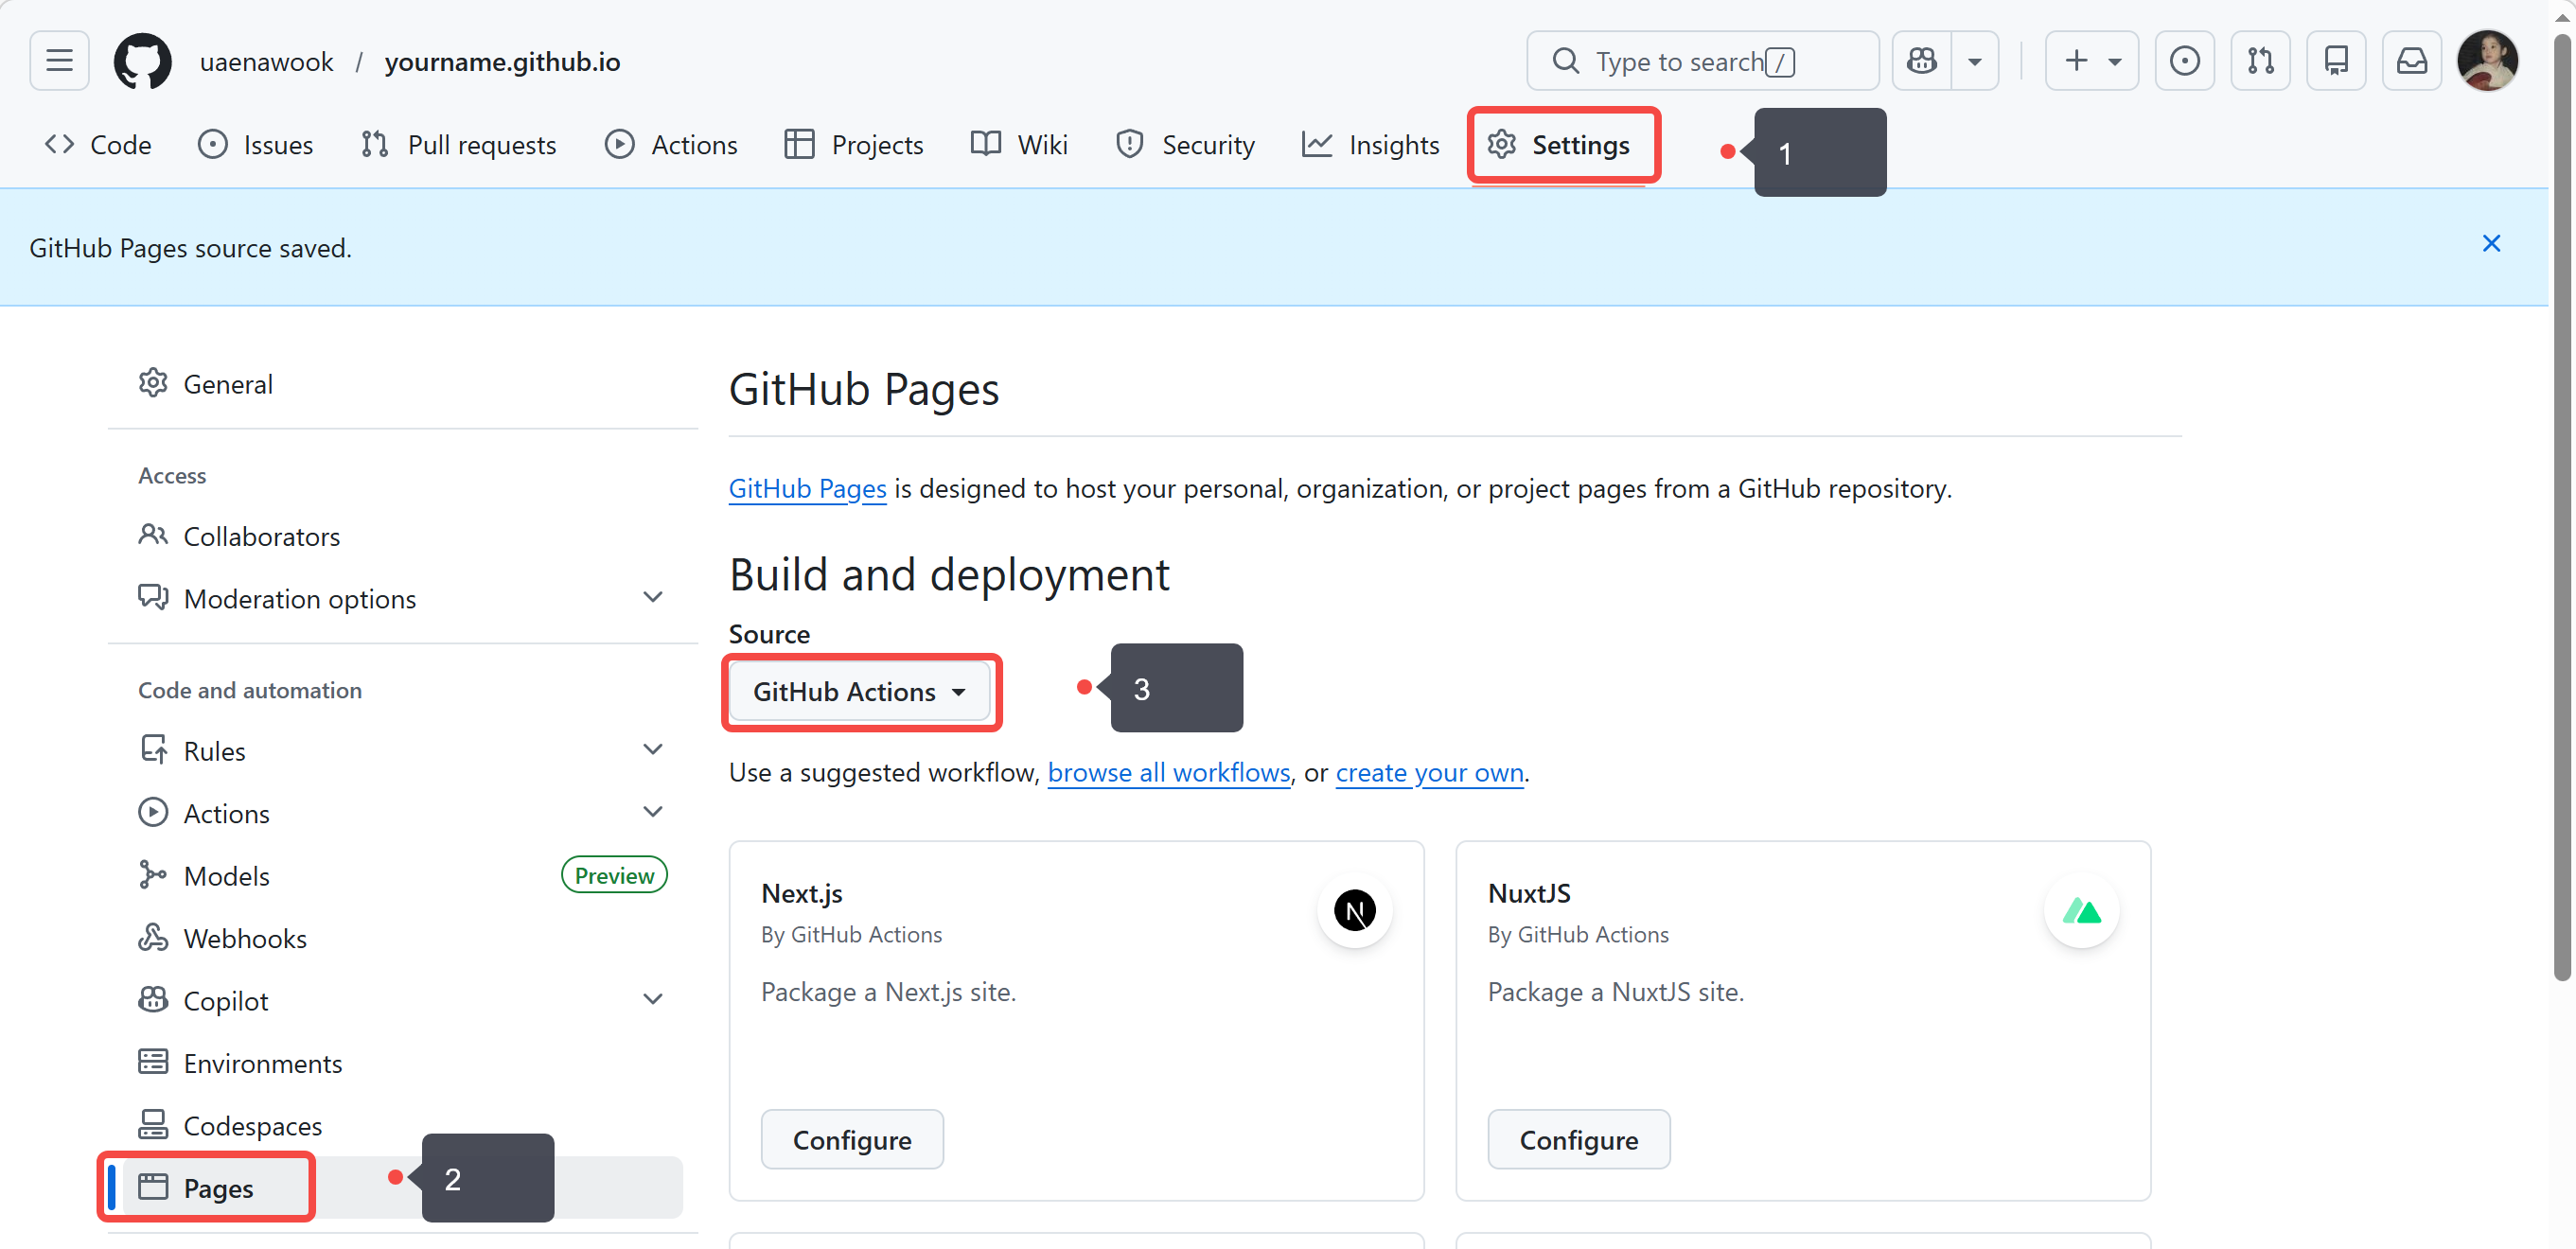Open the notifications inbox icon

coord(2411,61)
